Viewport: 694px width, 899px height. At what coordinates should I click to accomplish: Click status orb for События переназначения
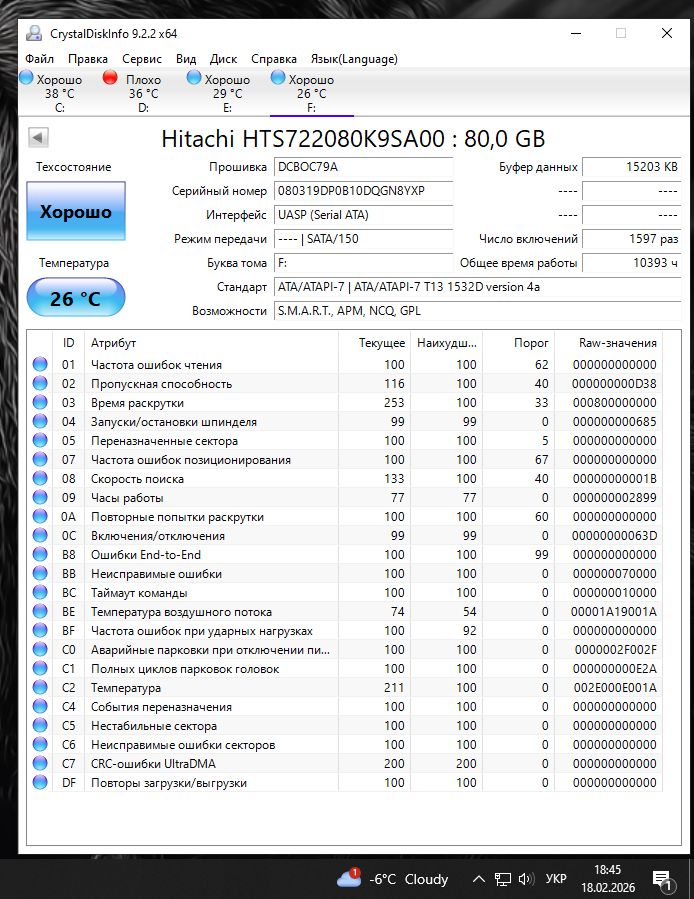(x=40, y=706)
